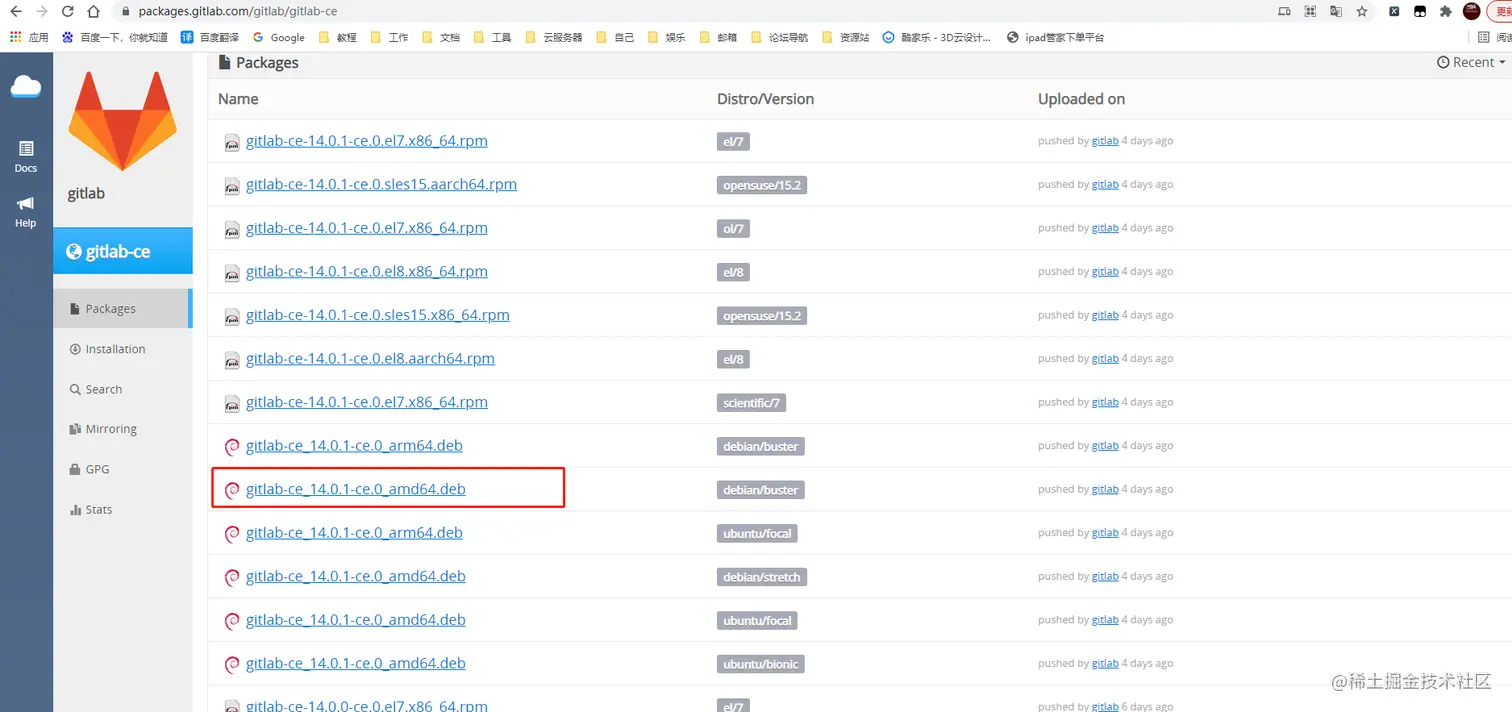Open the 应用 apps shortcut in bookmarks bar
Image resolution: width=1512 pixels, height=712 pixels.
pyautogui.click(x=29, y=37)
